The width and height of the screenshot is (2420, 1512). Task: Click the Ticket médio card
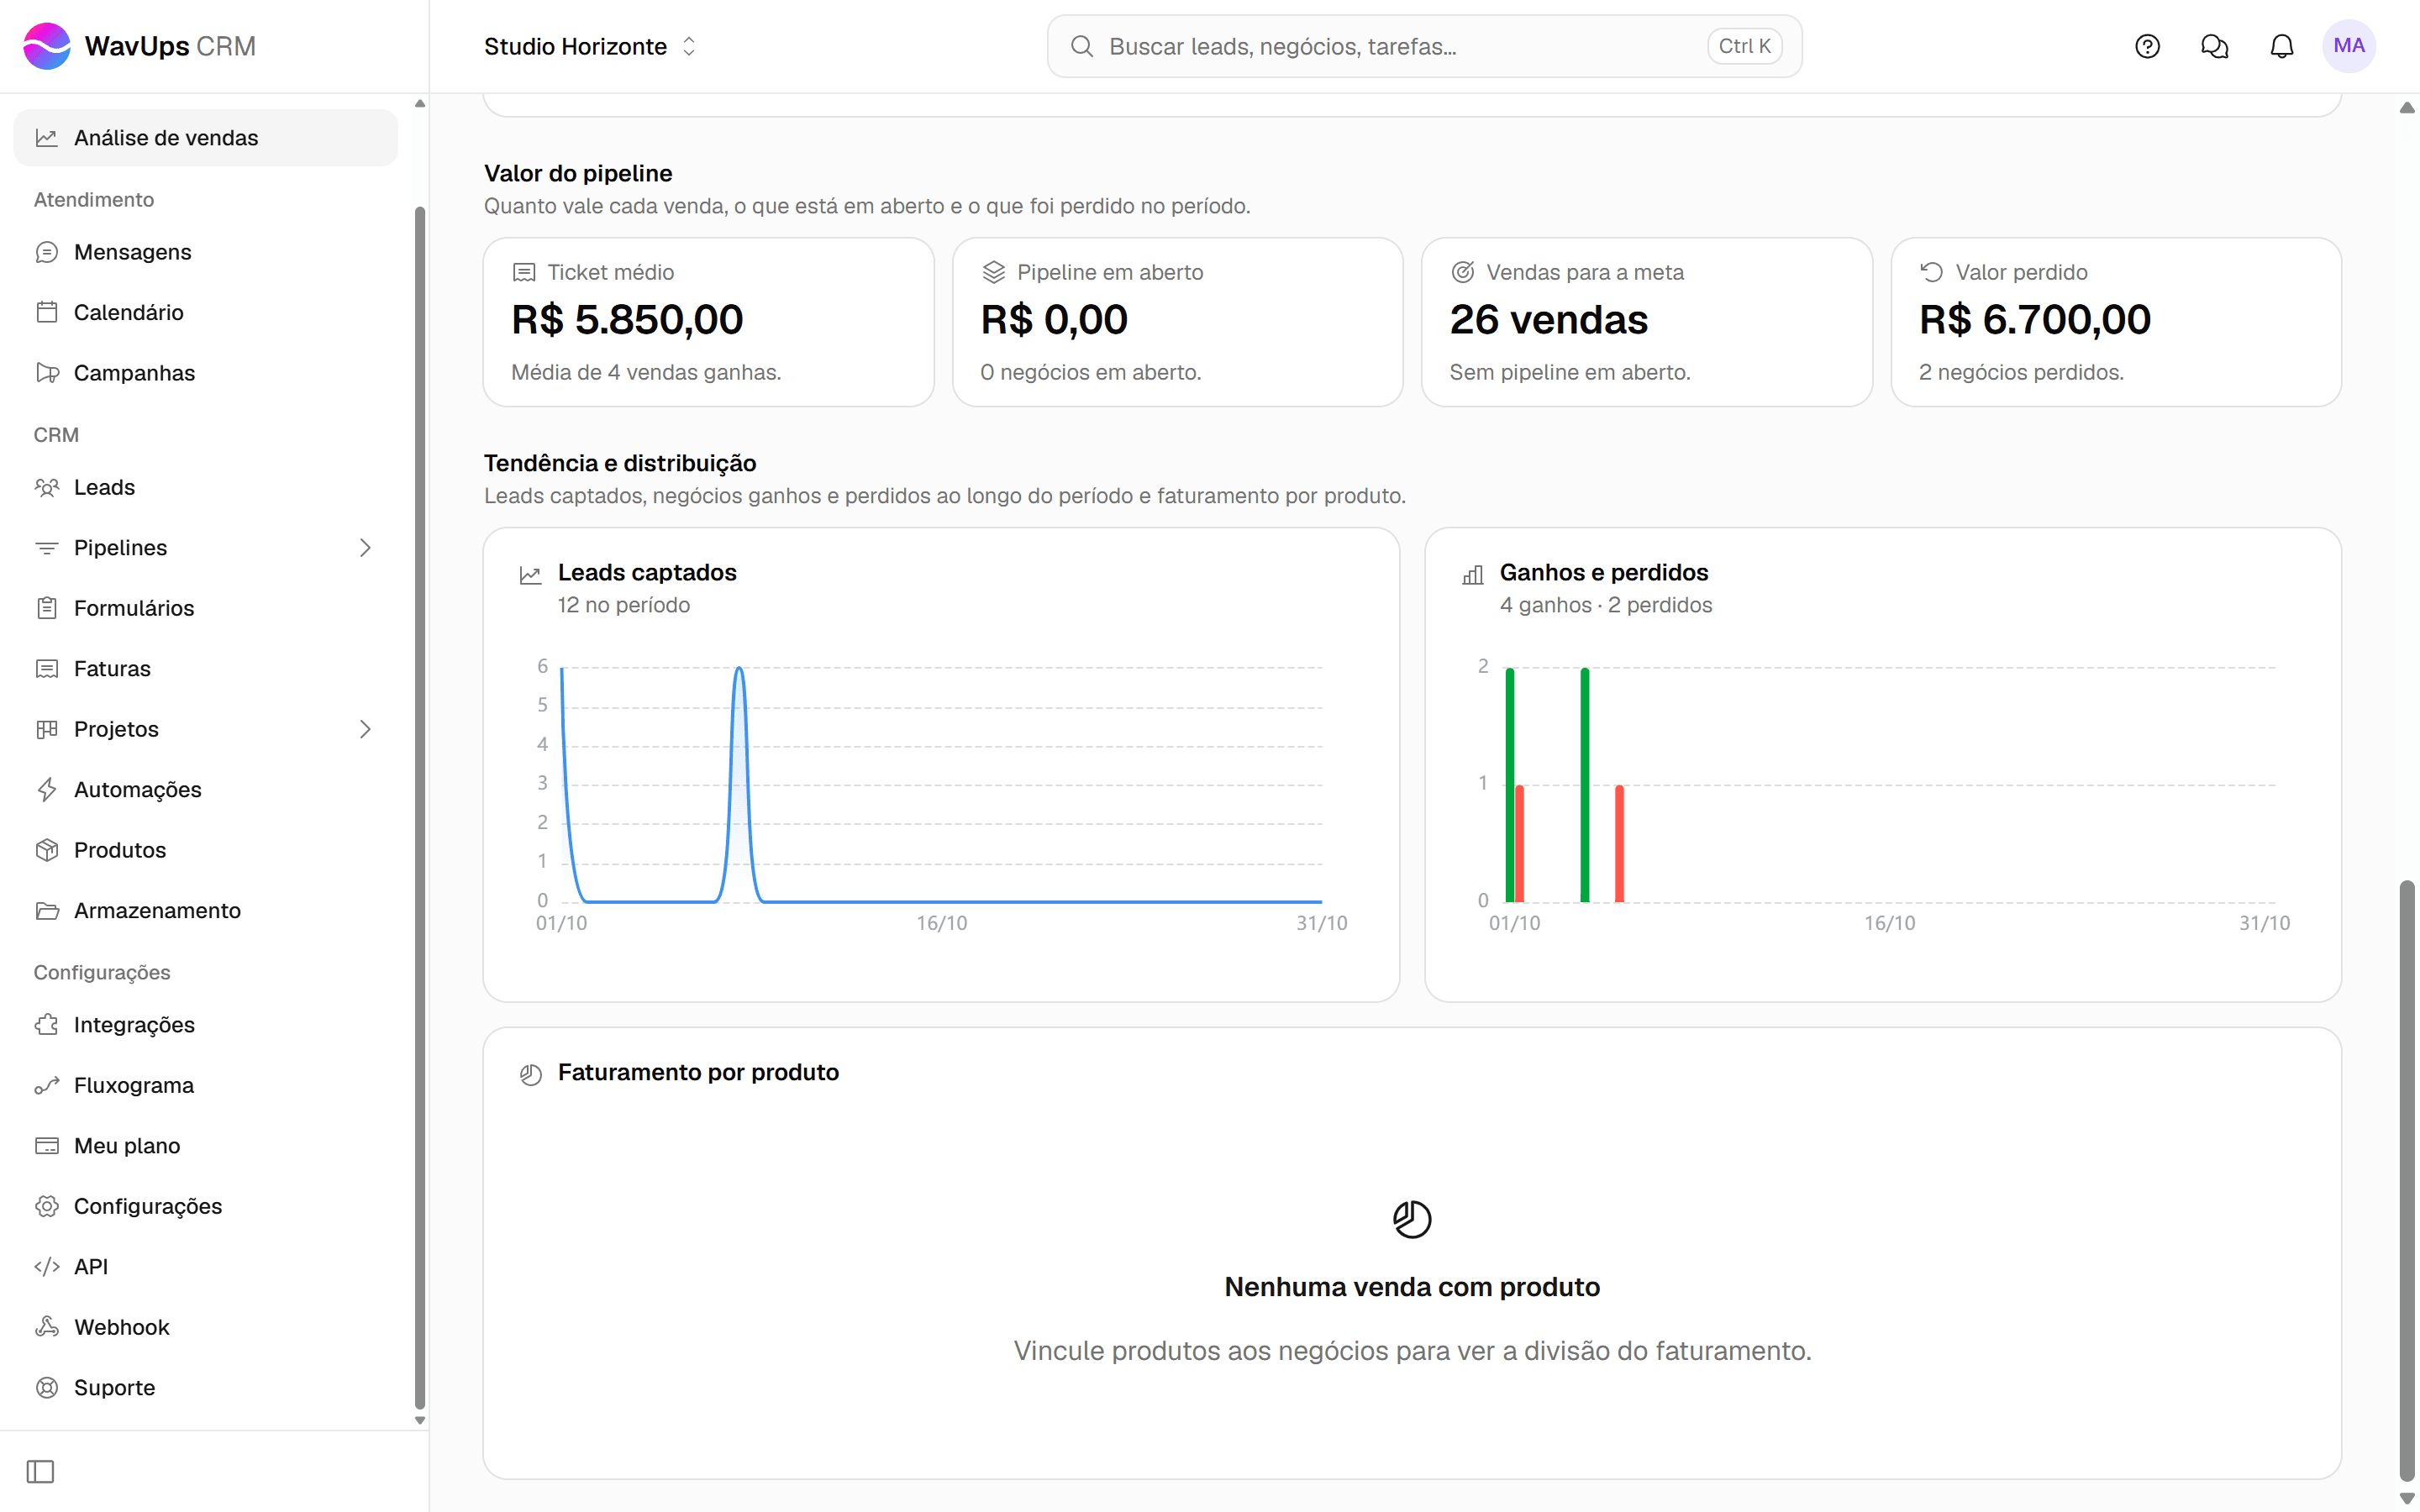tap(708, 322)
